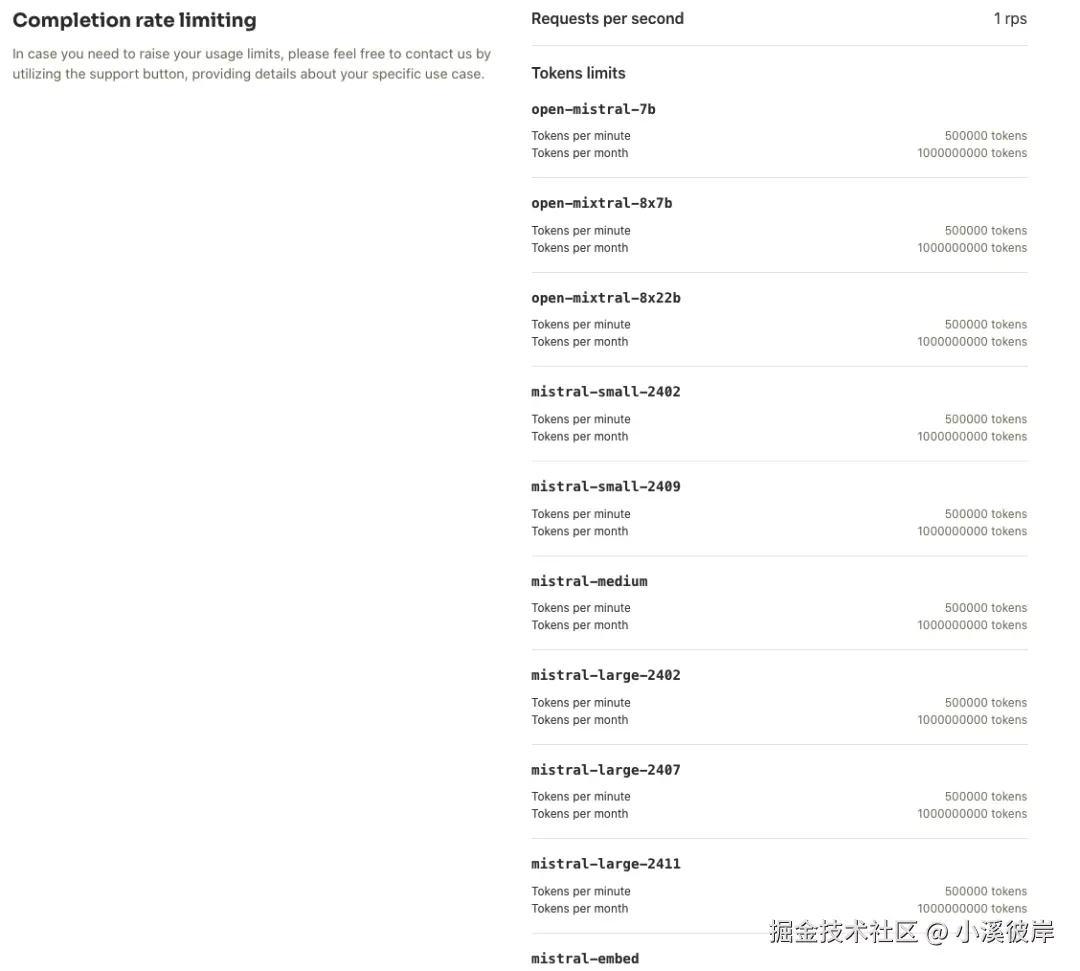
Task: Click open-mistral-7b "Tokens per minute" label
Action: pyautogui.click(x=581, y=136)
